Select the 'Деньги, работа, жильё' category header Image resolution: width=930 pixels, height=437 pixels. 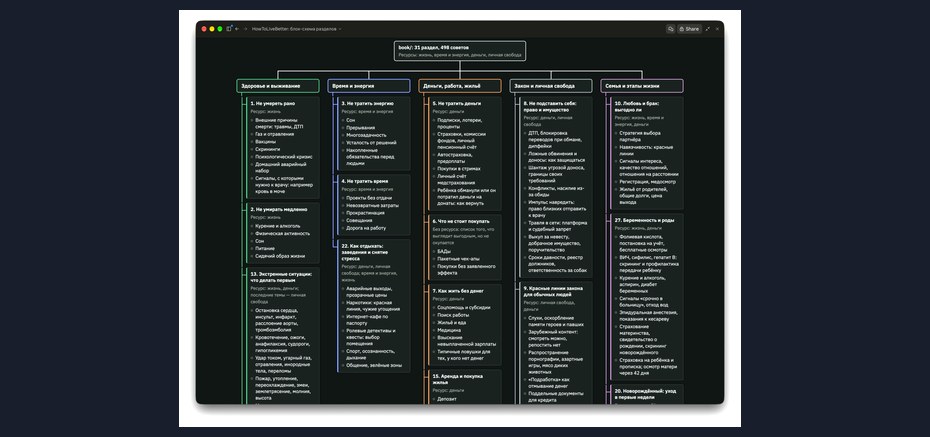coord(460,86)
